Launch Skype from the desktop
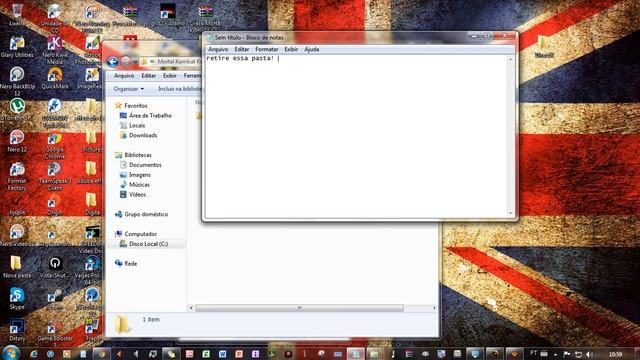Image resolution: width=640 pixels, height=360 pixels. [17, 298]
